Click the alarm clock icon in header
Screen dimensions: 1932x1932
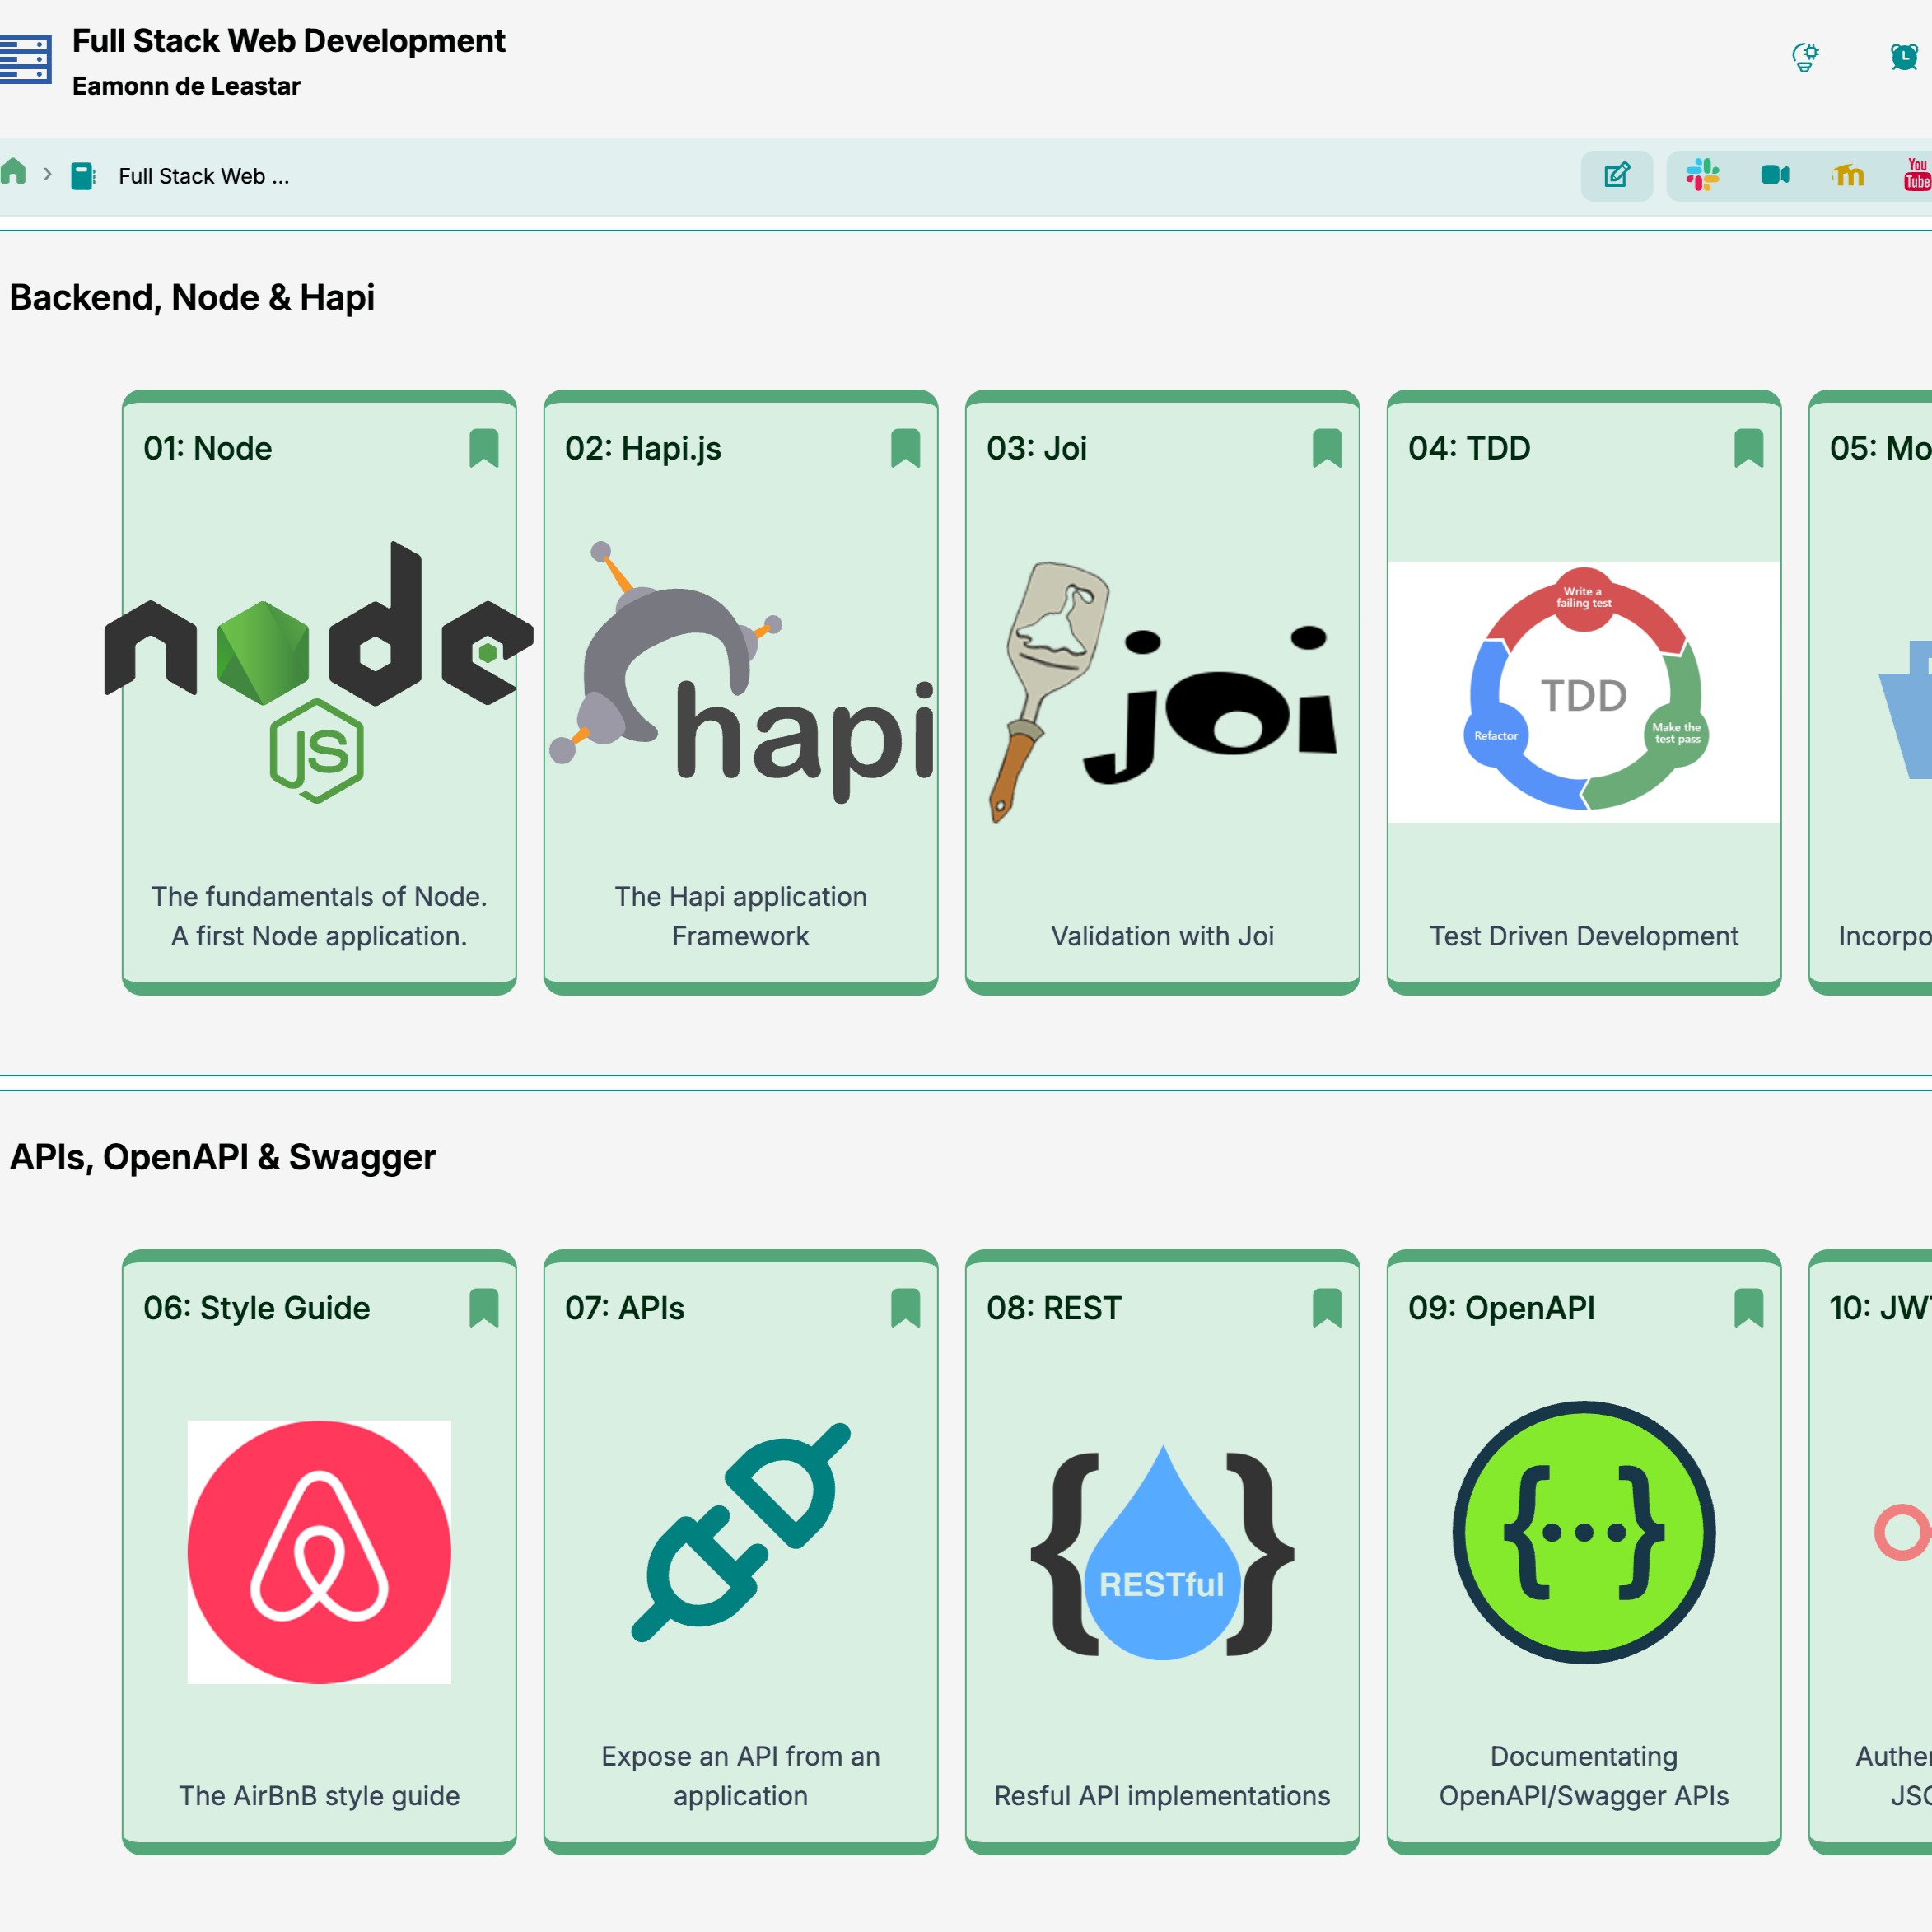pyautogui.click(x=1904, y=57)
